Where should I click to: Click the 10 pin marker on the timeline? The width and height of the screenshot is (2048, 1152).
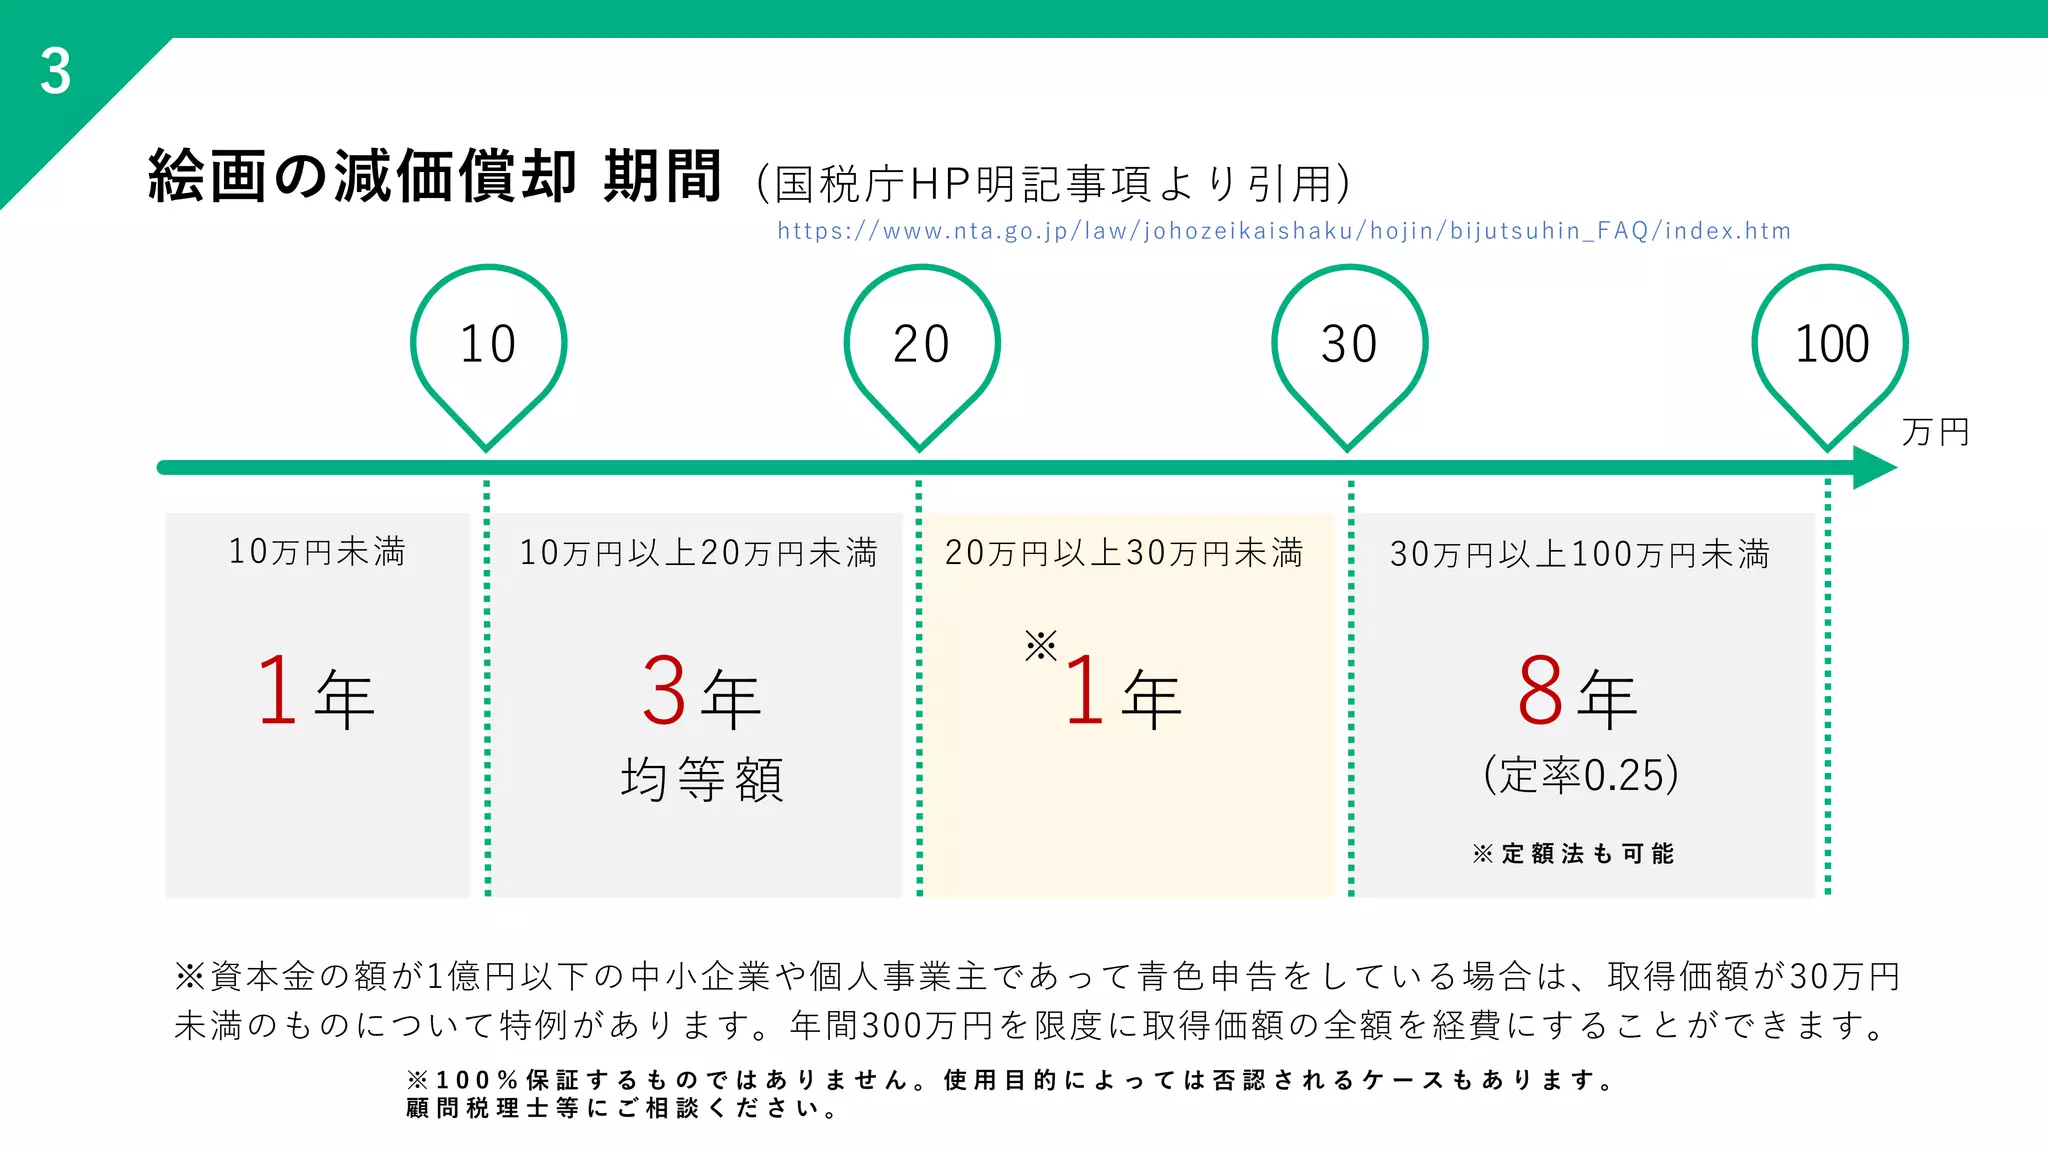[488, 358]
